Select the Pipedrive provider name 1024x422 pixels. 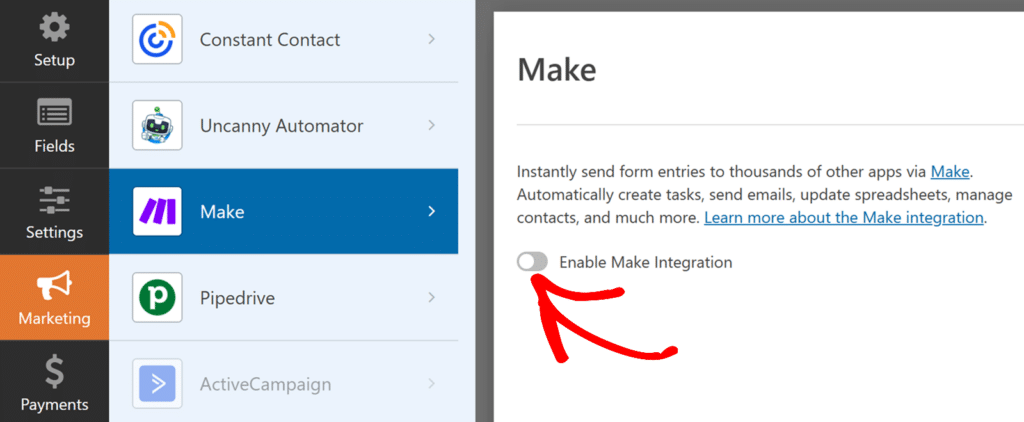pyautogui.click(x=237, y=299)
